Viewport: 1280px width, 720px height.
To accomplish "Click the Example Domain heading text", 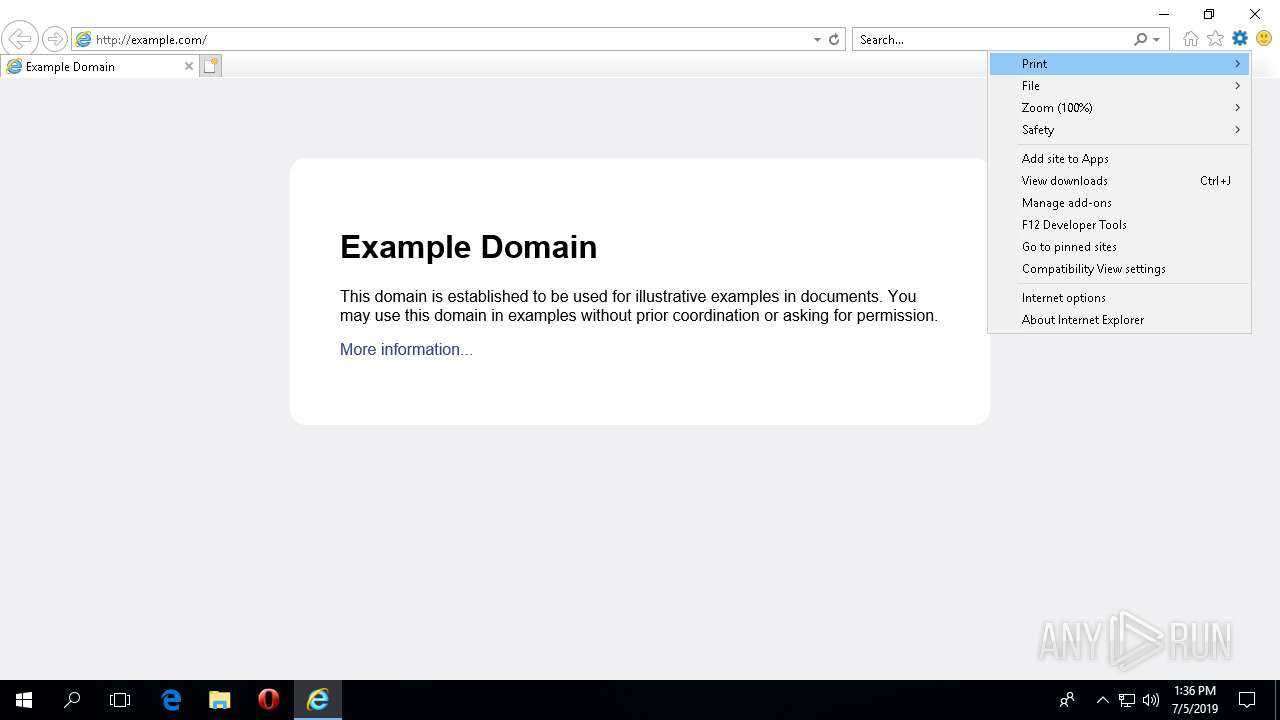I will click(468, 247).
